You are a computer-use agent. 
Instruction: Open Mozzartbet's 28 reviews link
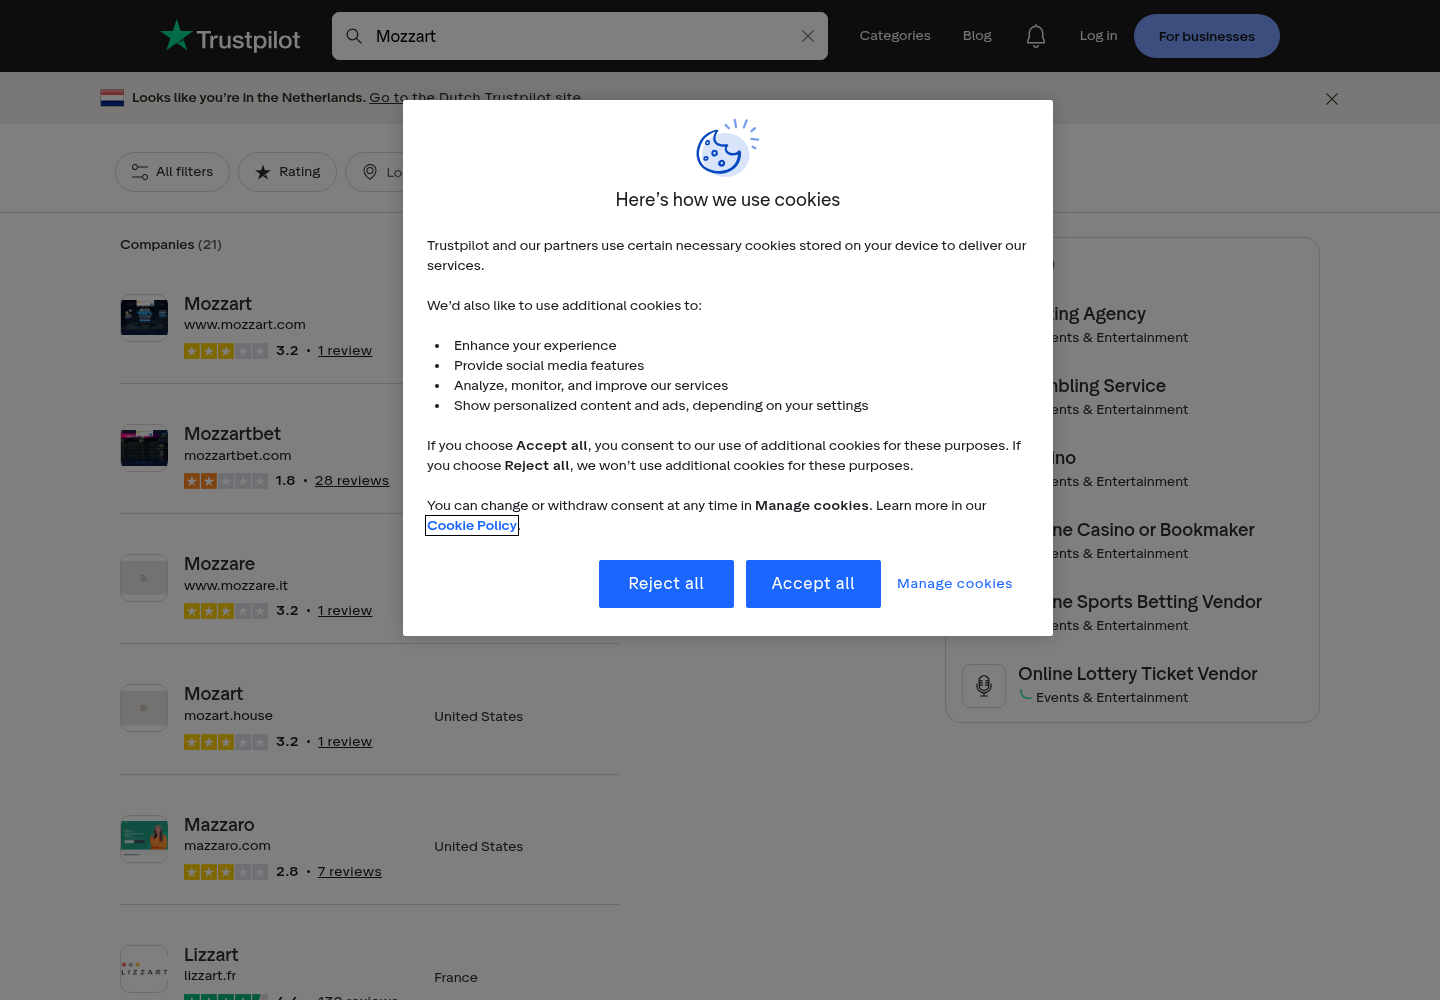click(x=352, y=481)
